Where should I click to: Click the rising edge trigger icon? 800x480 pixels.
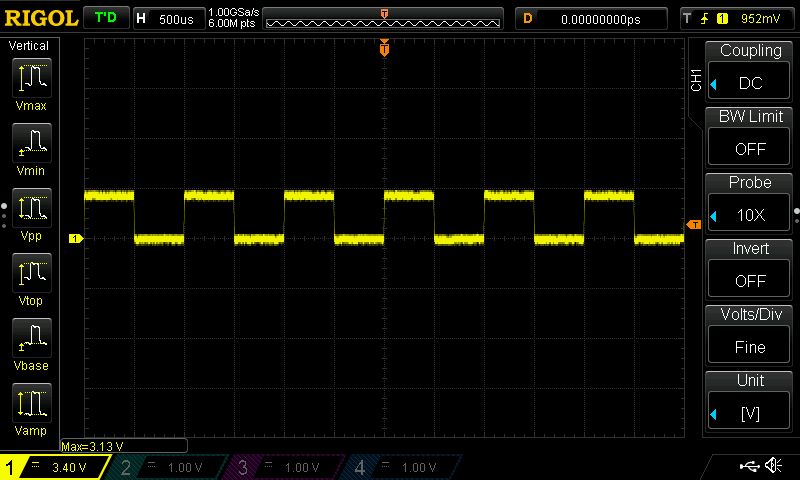pos(705,19)
